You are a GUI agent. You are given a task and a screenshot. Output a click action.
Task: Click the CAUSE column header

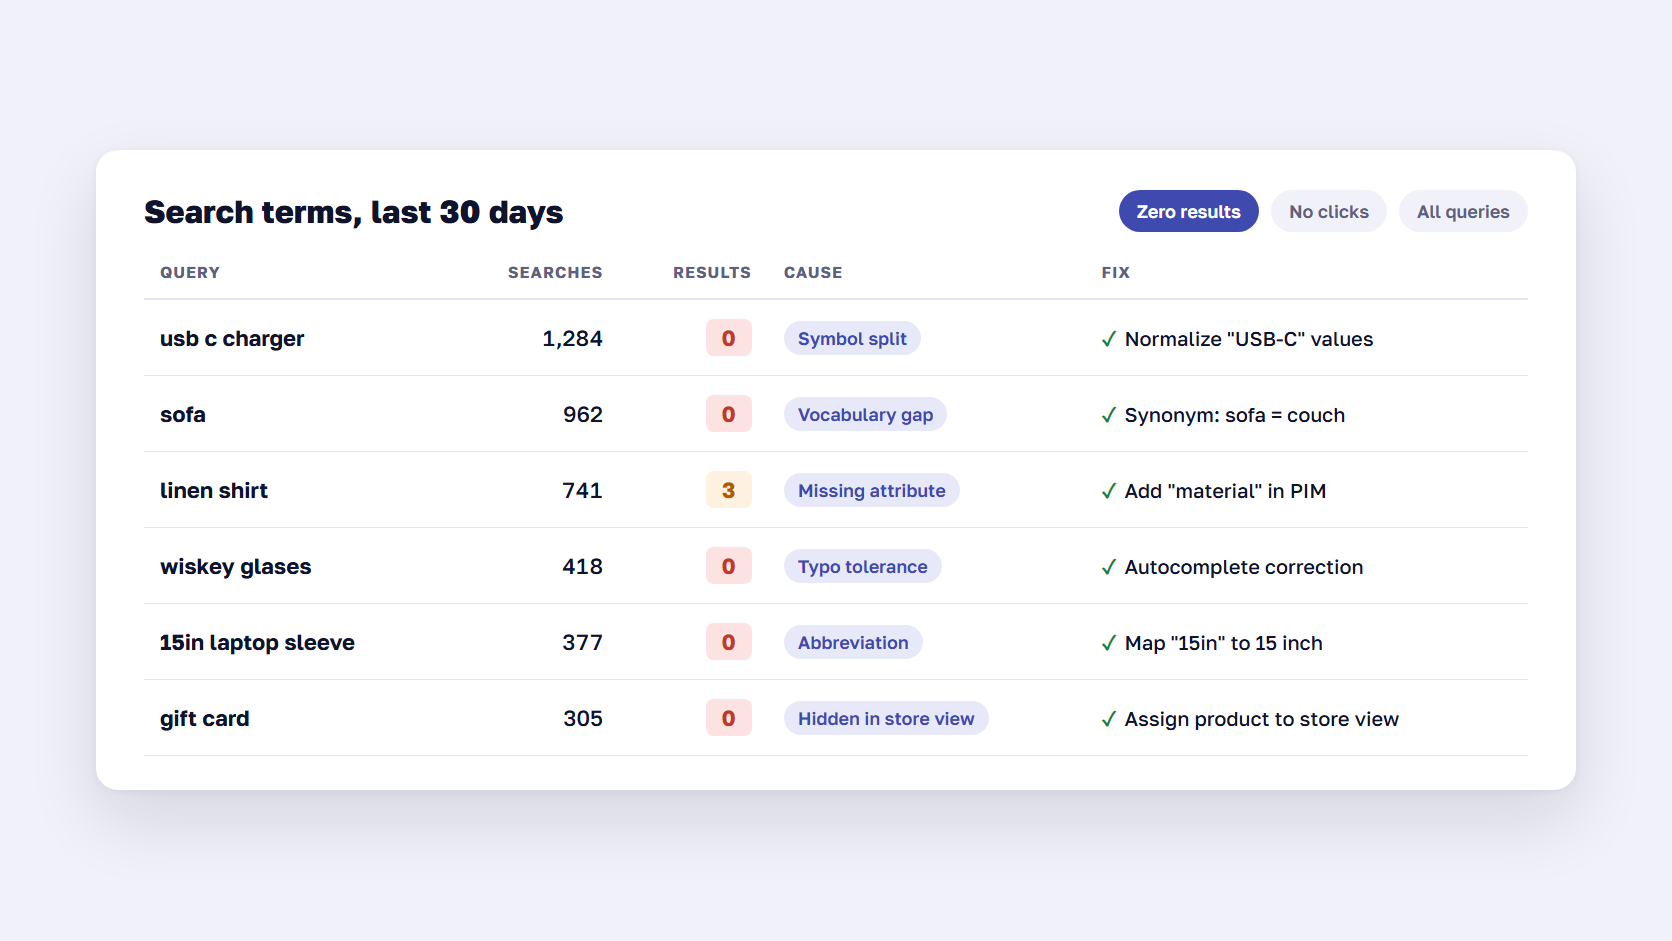813,272
